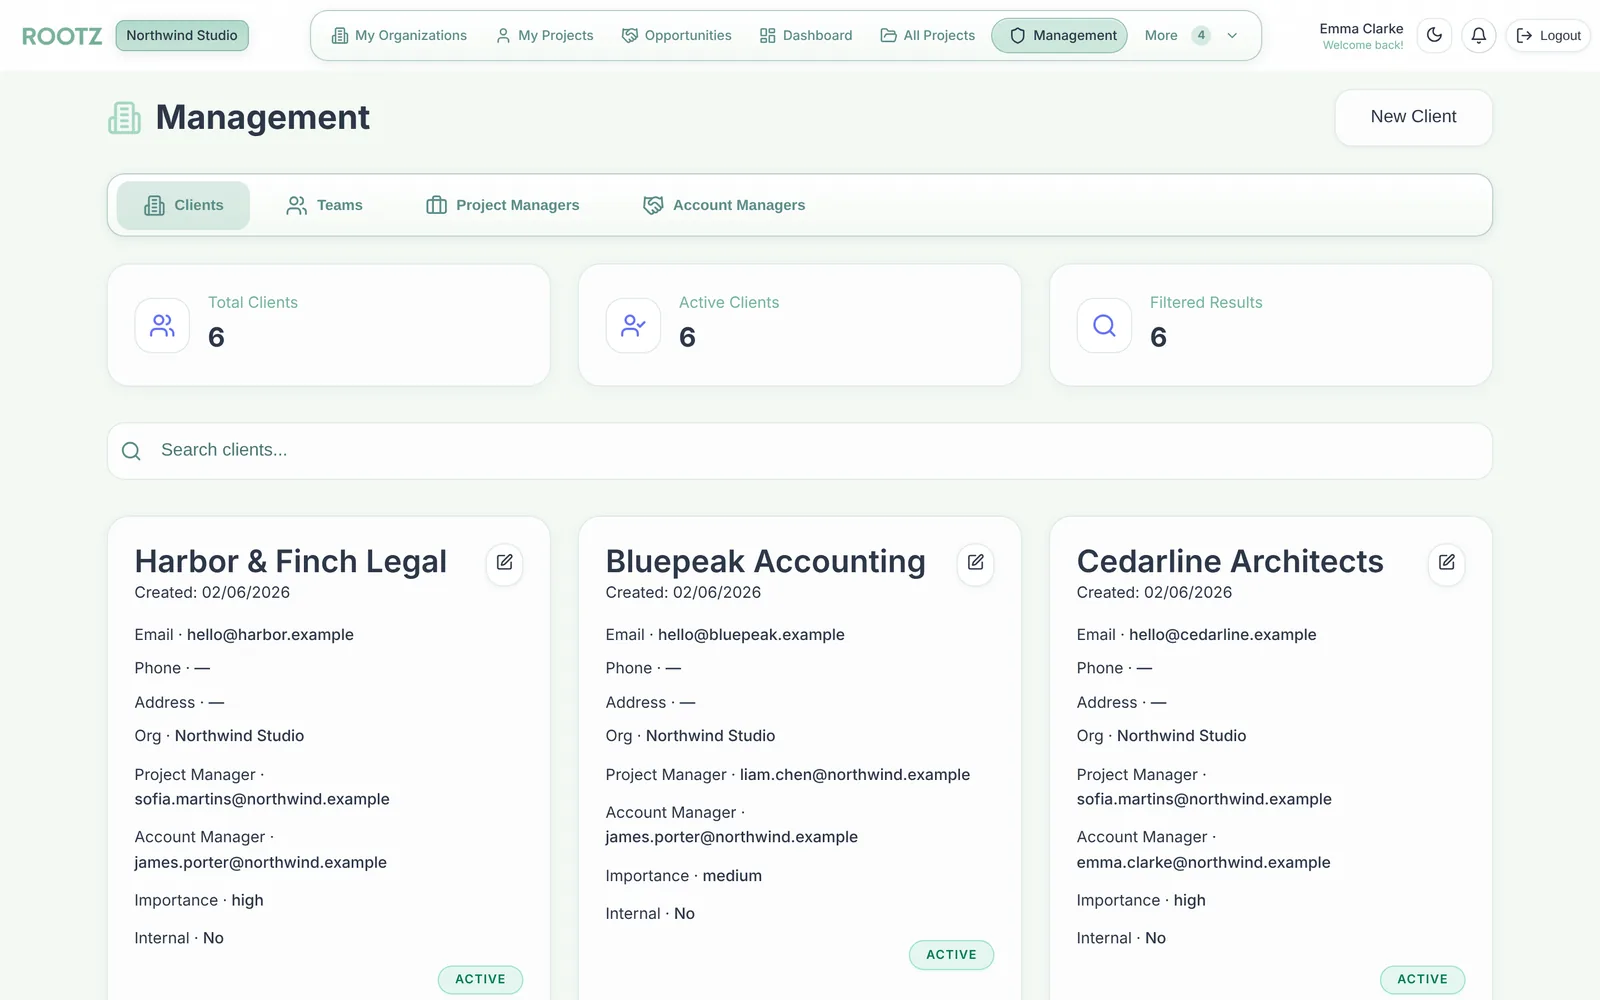Viewport: 1600px width, 1000px height.
Task: Select the Harbor & Finch Legal title
Action: coord(291,561)
